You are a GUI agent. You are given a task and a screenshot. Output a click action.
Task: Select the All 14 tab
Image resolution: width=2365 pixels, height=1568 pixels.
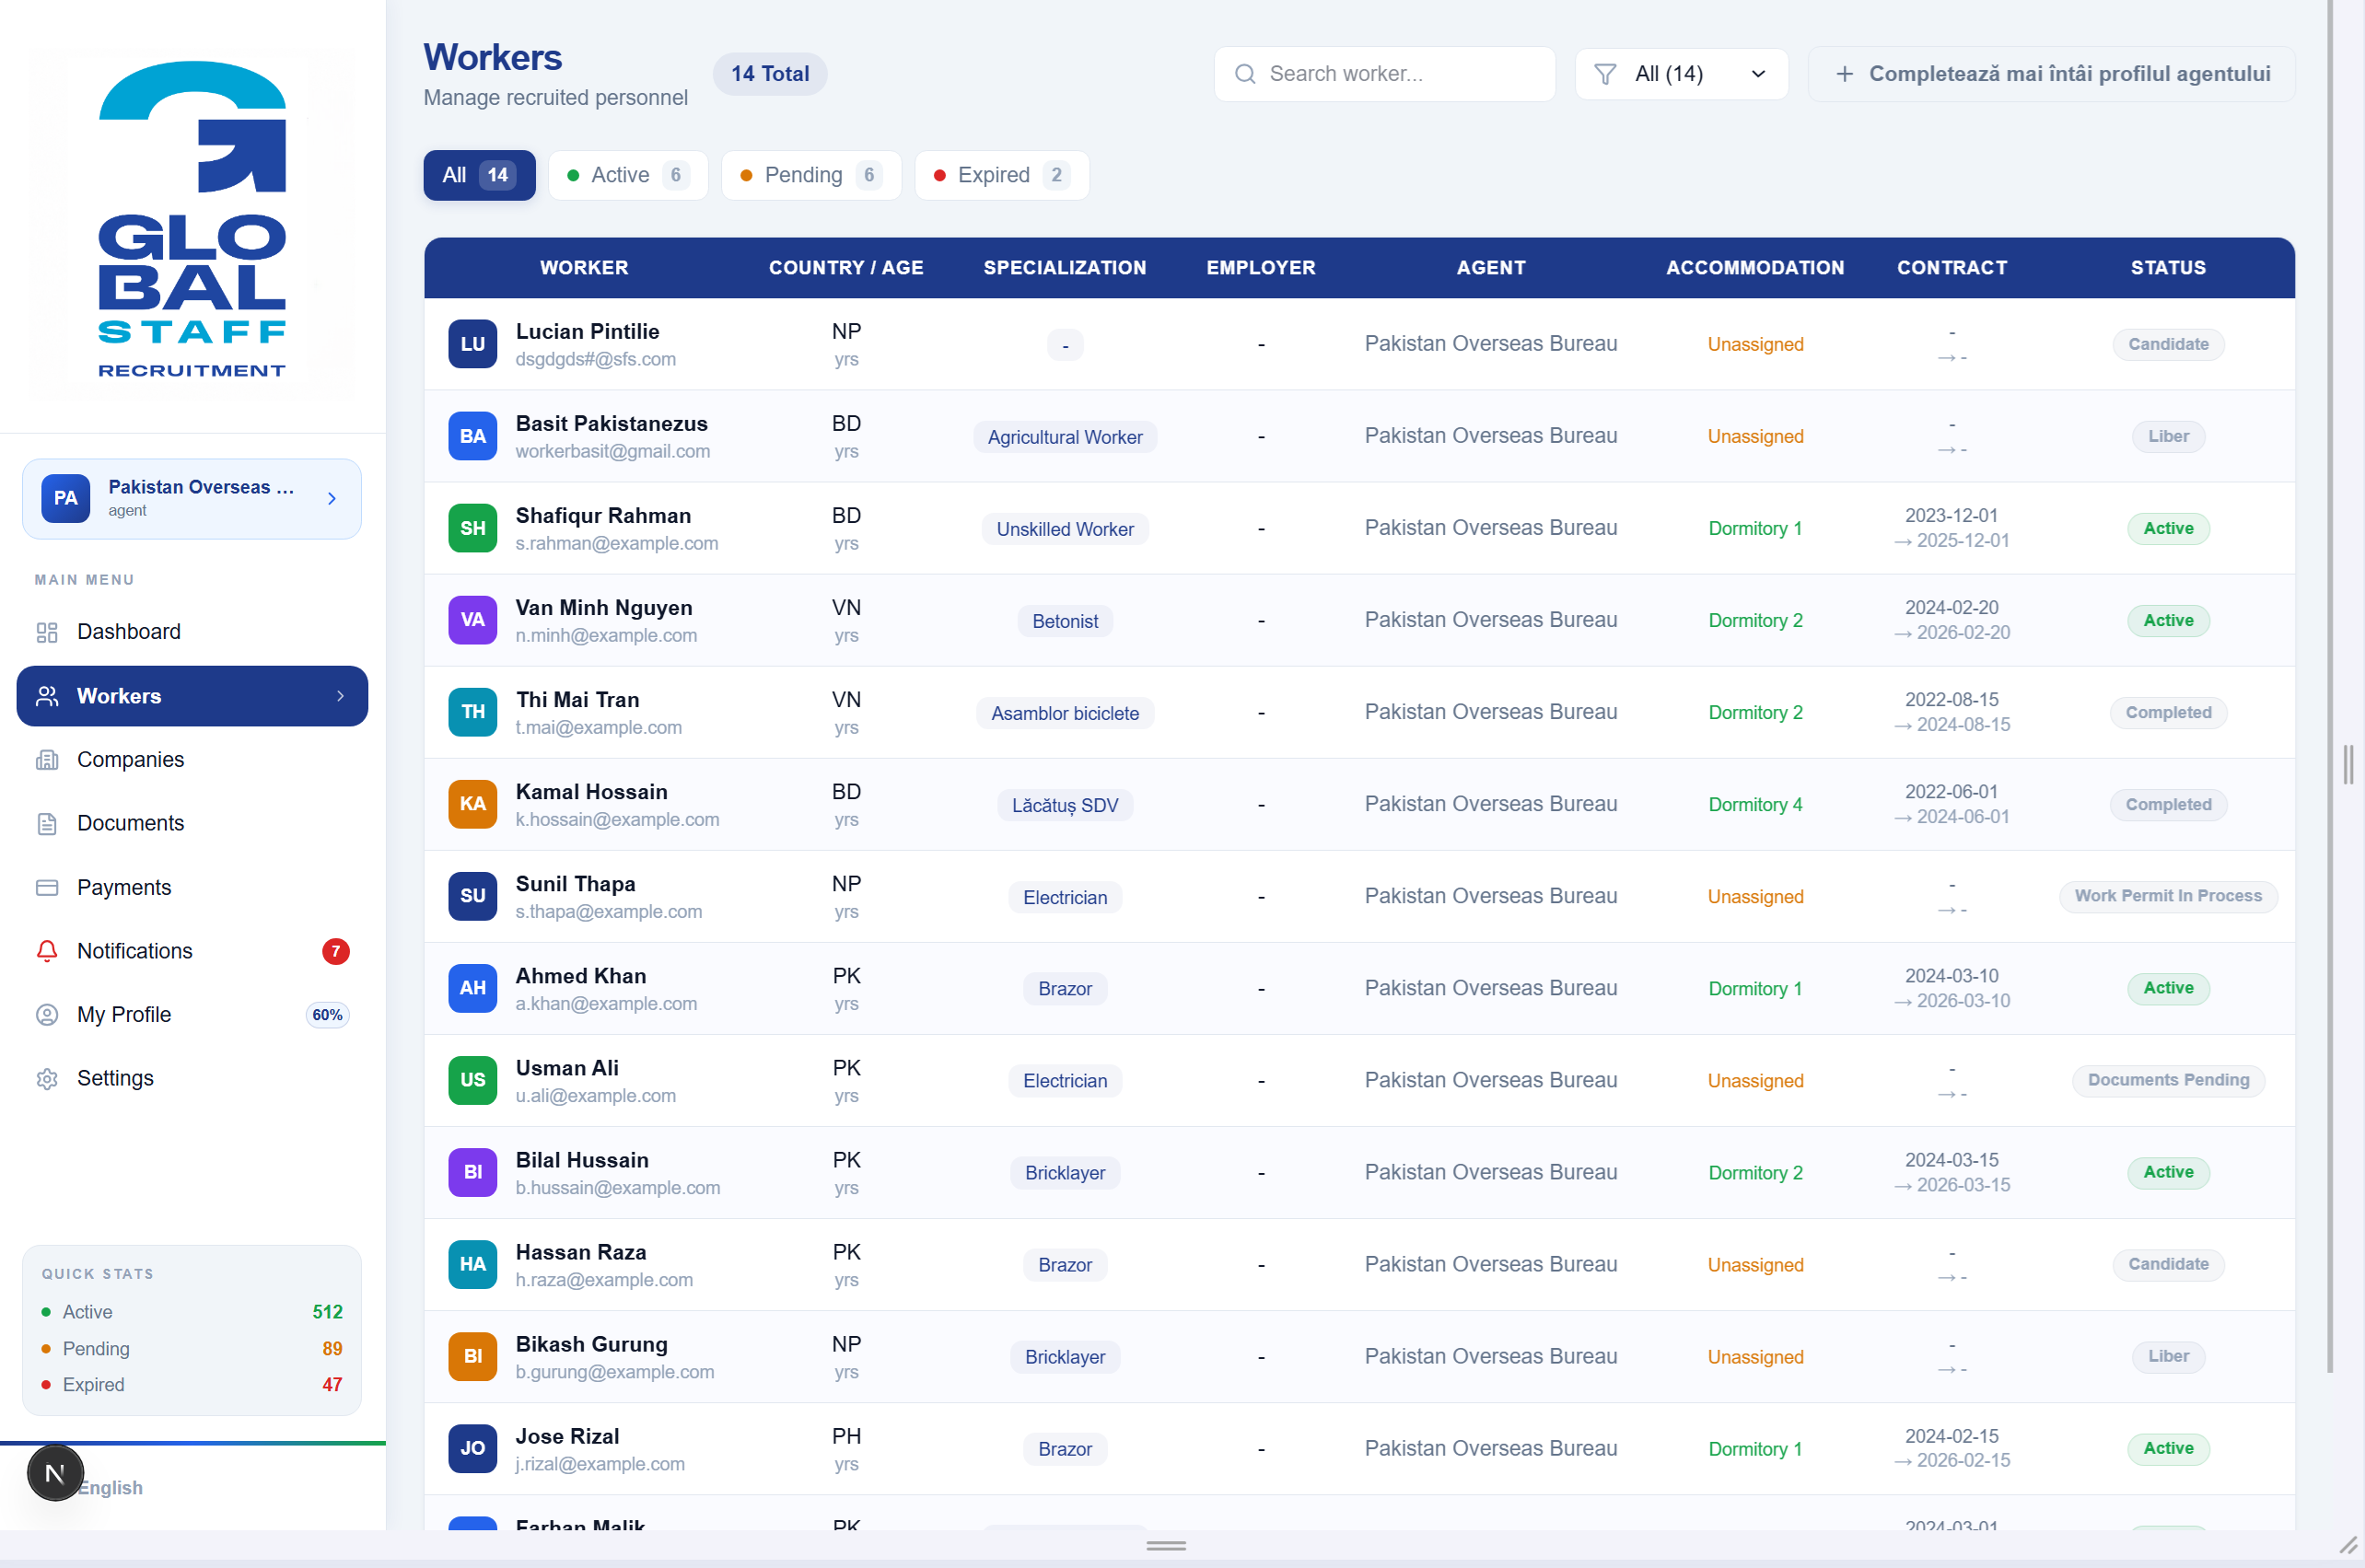coord(479,175)
